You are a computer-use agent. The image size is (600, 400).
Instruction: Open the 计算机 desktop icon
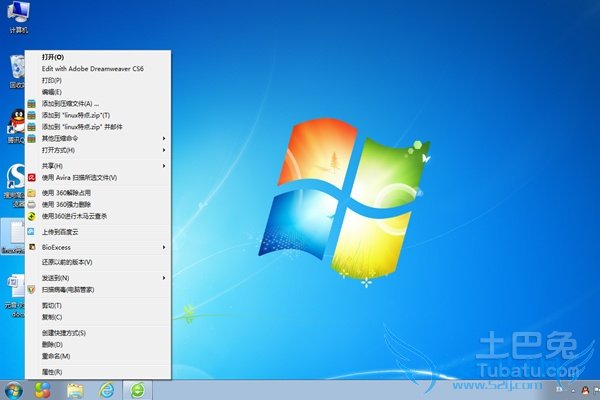16,17
